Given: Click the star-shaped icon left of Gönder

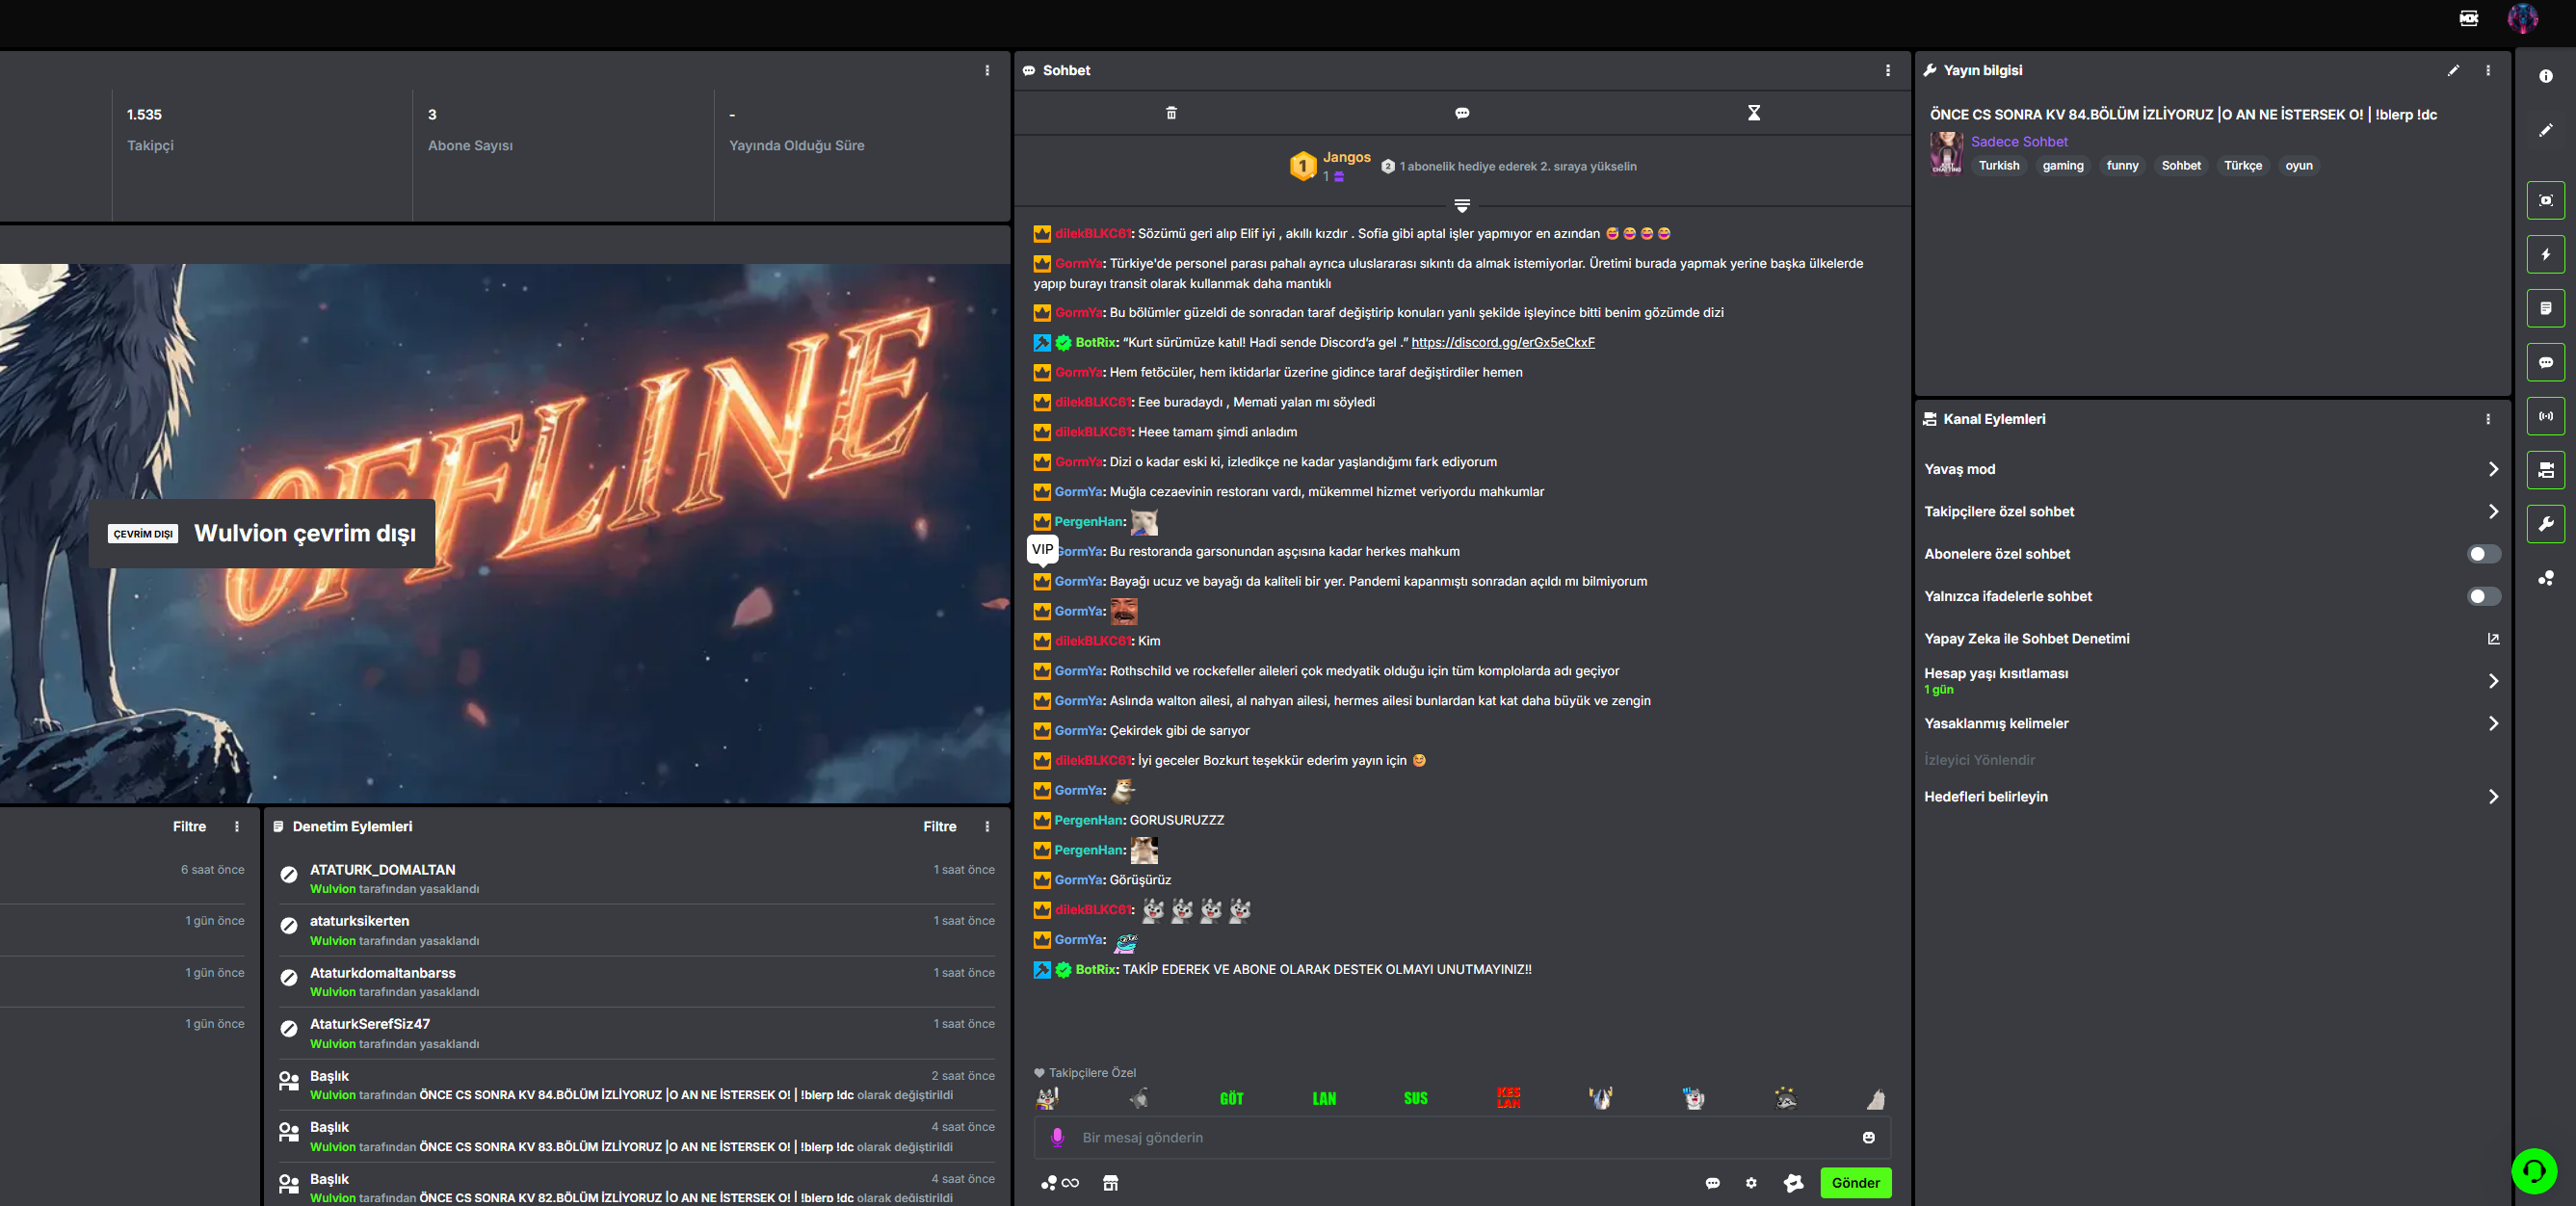Looking at the screenshot, I should click(x=1793, y=1183).
